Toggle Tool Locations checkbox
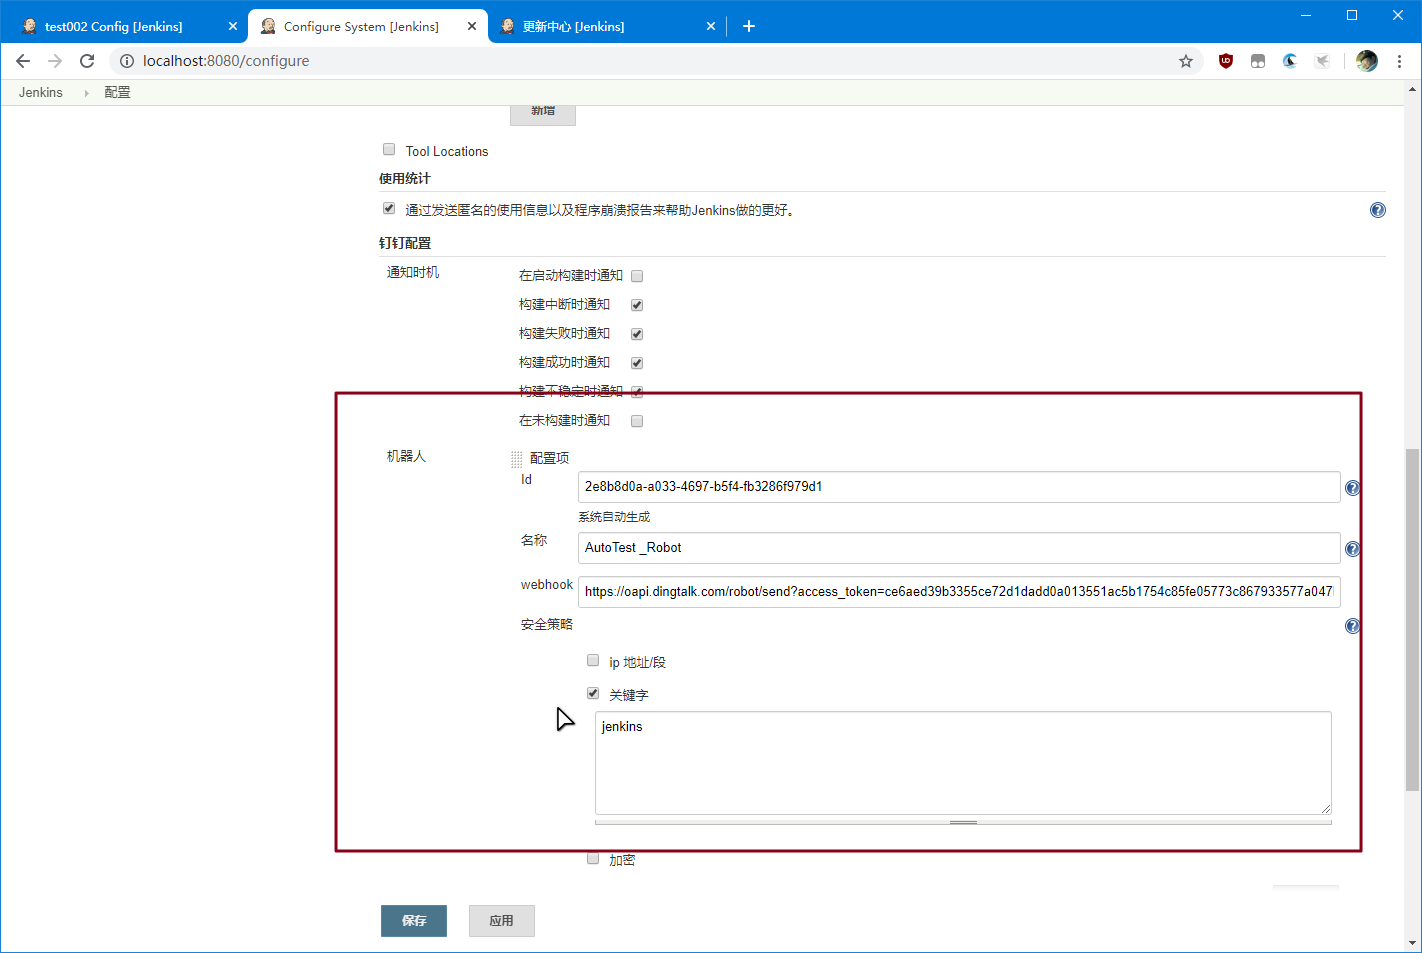1422x953 pixels. 389,149
